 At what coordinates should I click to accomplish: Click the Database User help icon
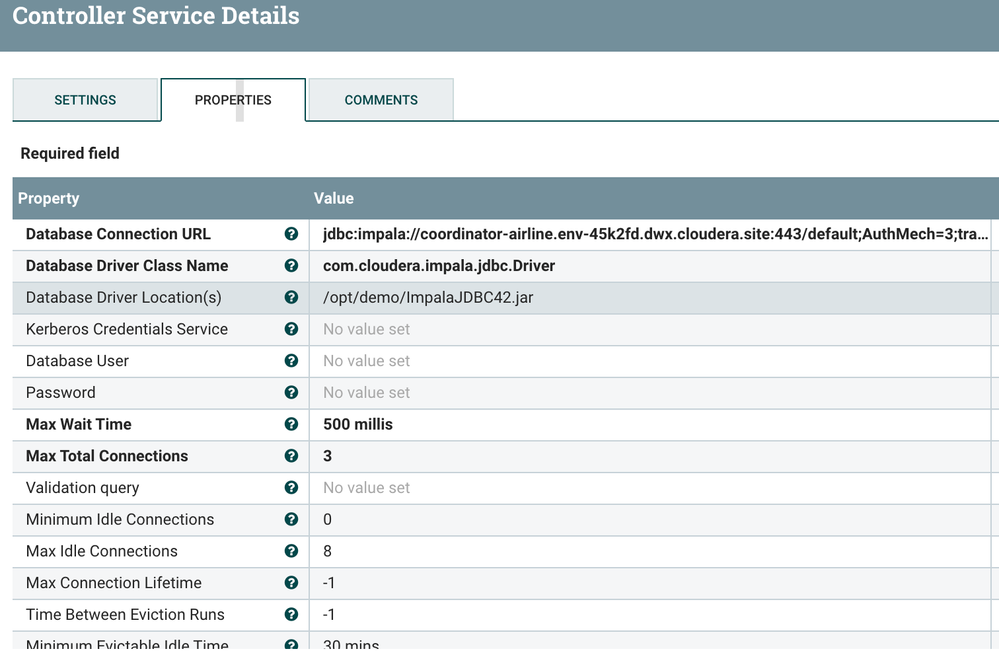[x=291, y=361]
